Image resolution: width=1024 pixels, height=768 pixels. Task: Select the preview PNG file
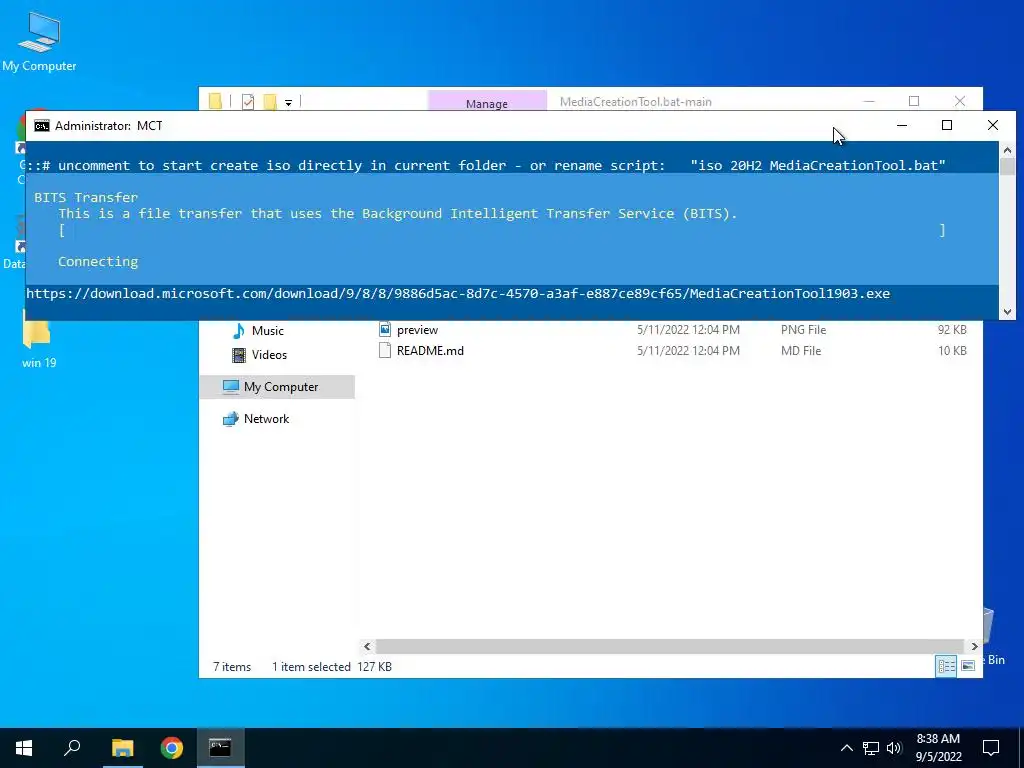click(x=417, y=330)
